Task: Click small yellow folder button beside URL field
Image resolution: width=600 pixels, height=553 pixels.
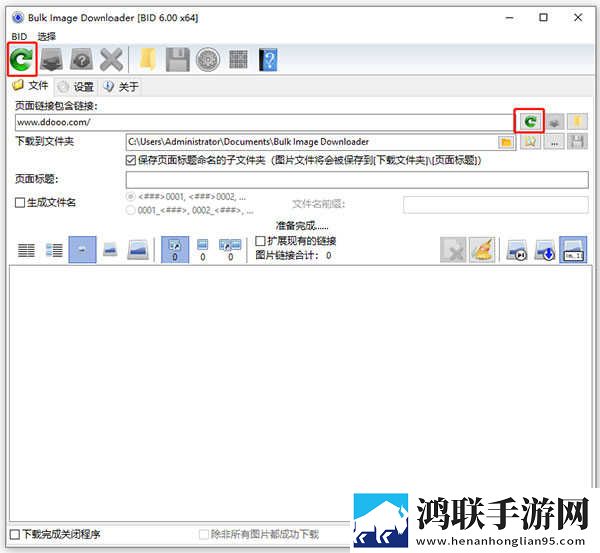Action: pos(577,122)
